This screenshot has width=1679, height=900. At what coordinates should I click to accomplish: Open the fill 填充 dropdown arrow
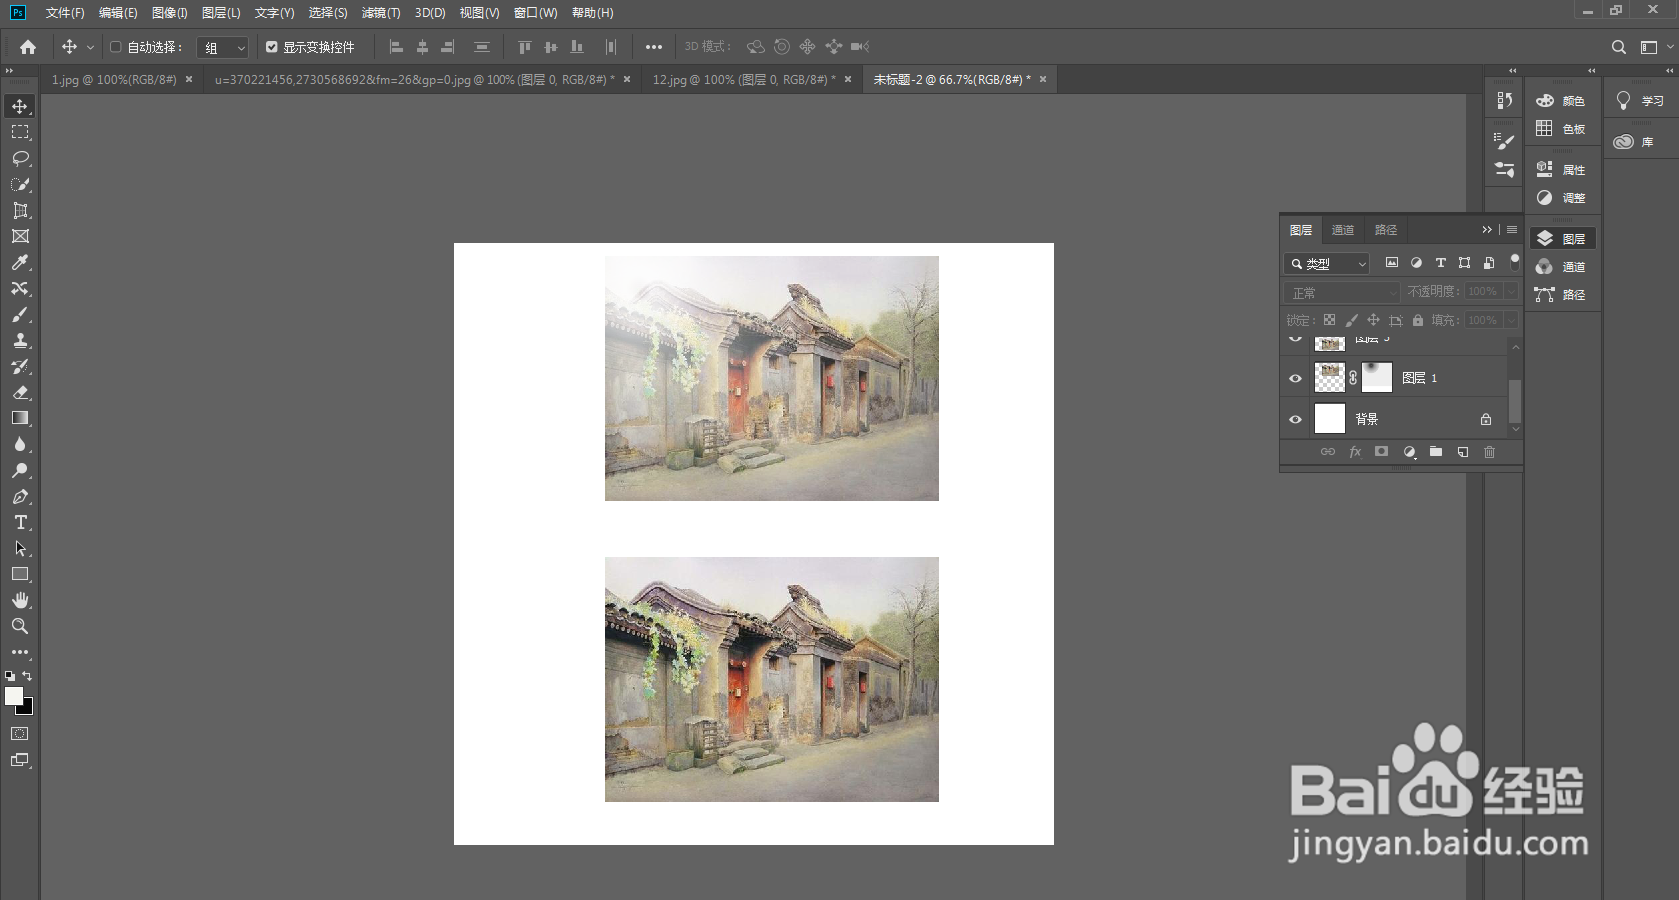click(1510, 320)
